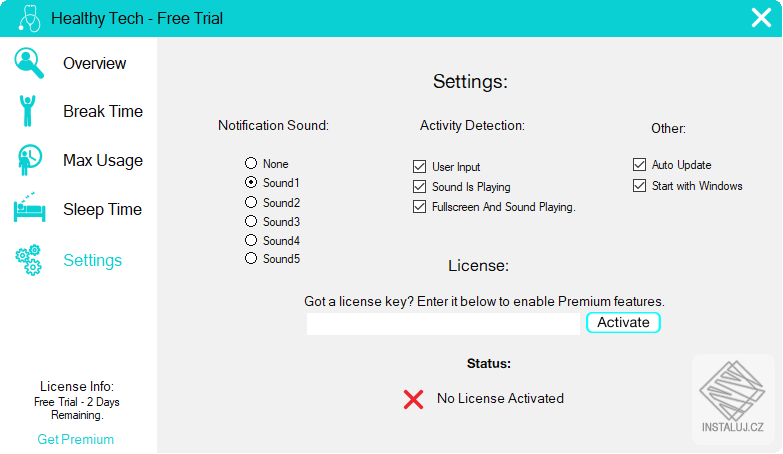Click the Overview magnifier icon
The width and height of the screenshot is (783, 454).
coord(29,62)
